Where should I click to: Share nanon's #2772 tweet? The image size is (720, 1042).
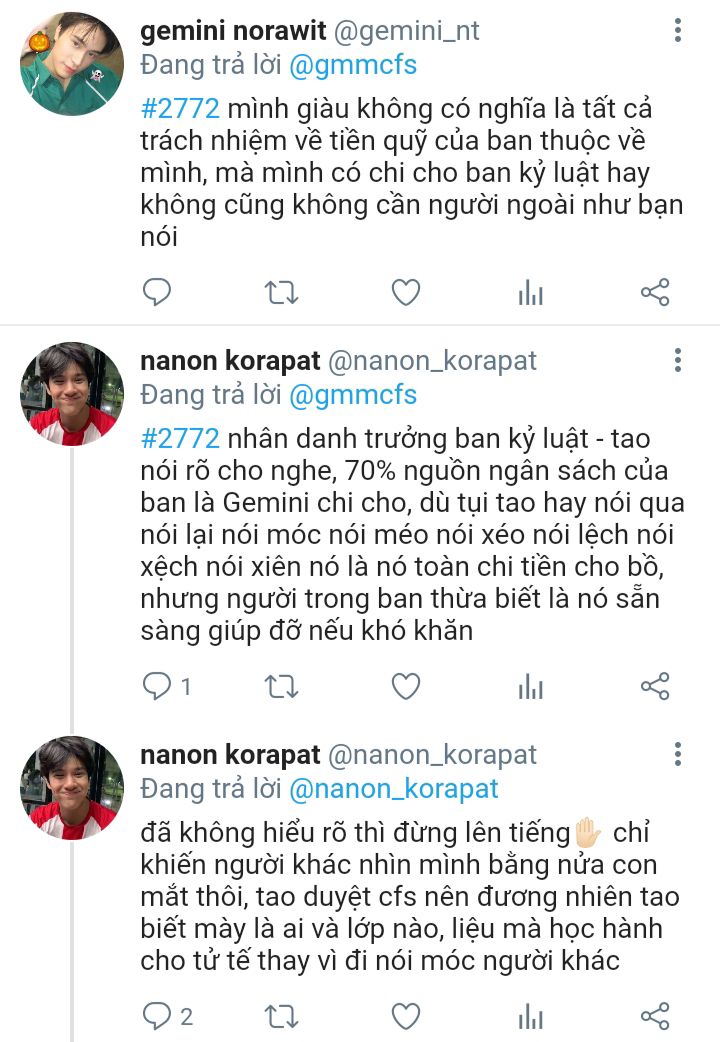click(x=654, y=686)
